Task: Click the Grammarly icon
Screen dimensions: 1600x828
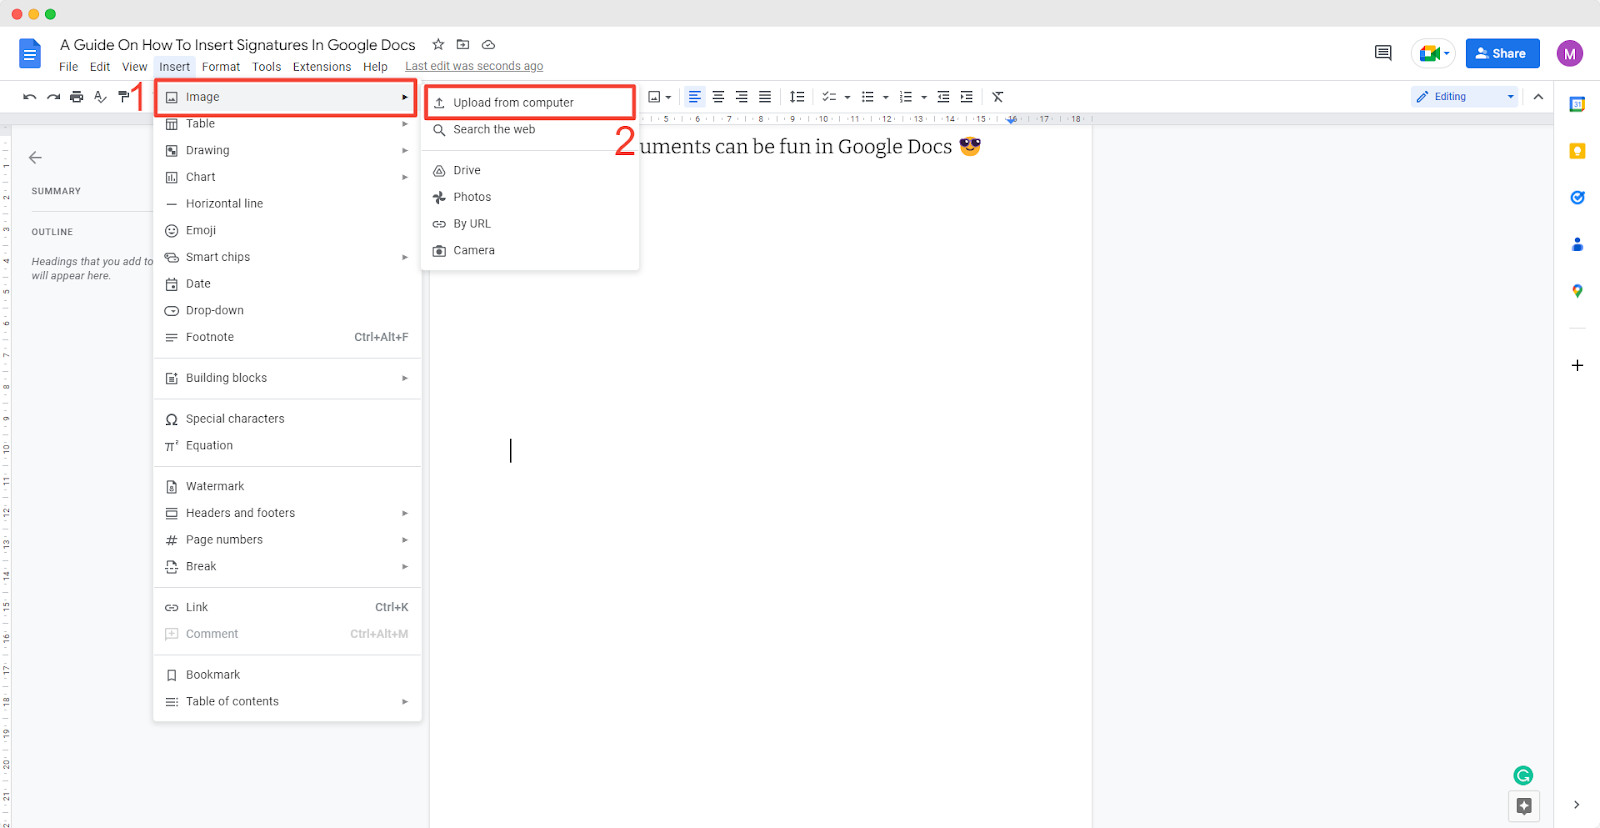Action: point(1523,775)
